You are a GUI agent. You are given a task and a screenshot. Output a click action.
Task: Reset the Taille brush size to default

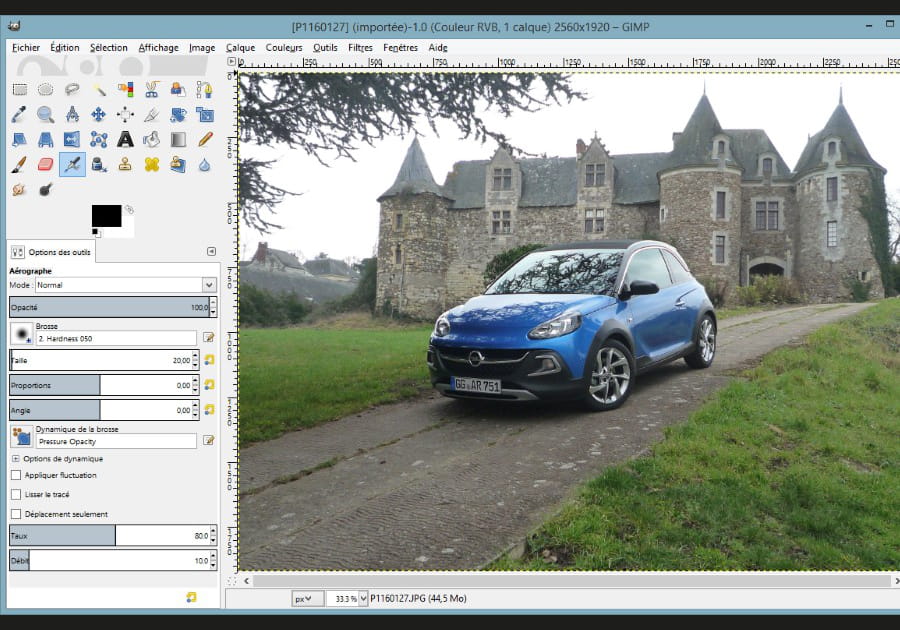(x=209, y=360)
